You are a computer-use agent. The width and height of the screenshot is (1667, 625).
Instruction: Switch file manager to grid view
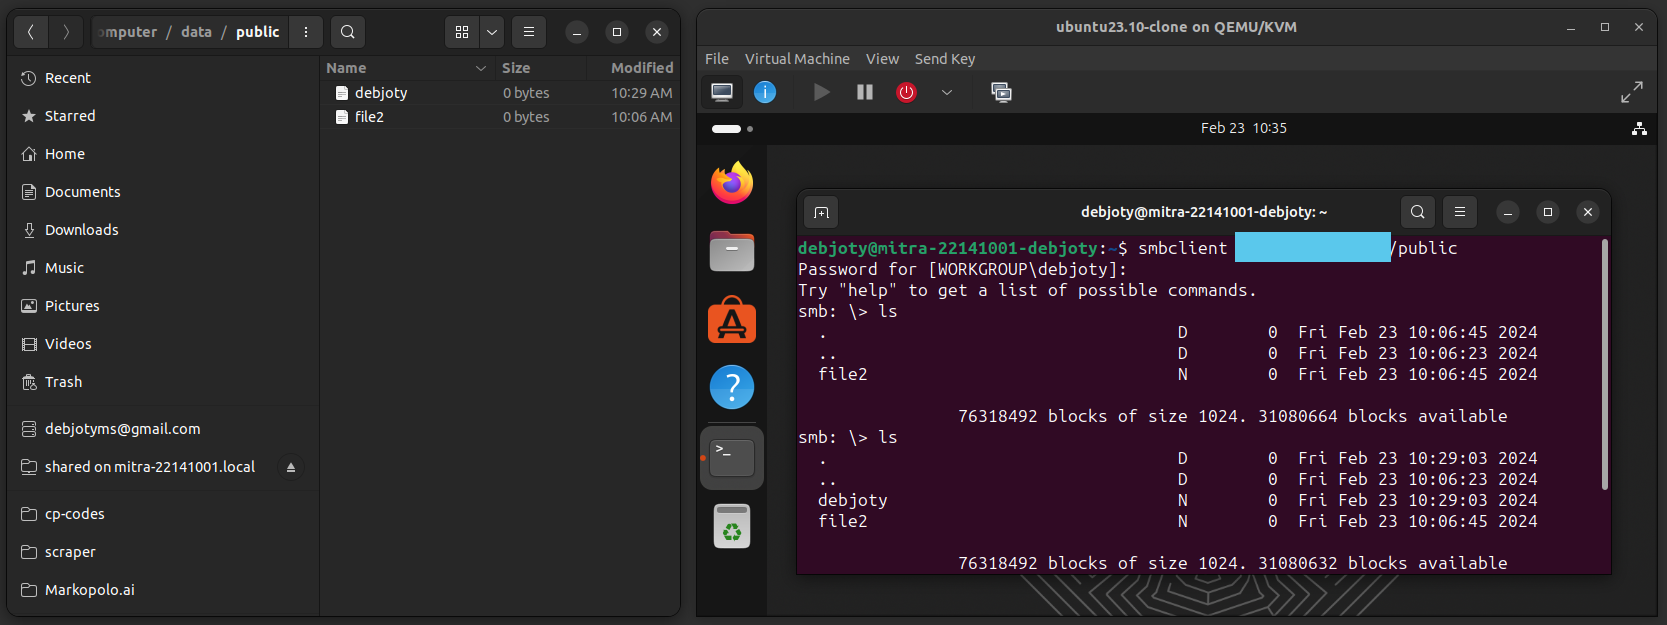pos(462,32)
